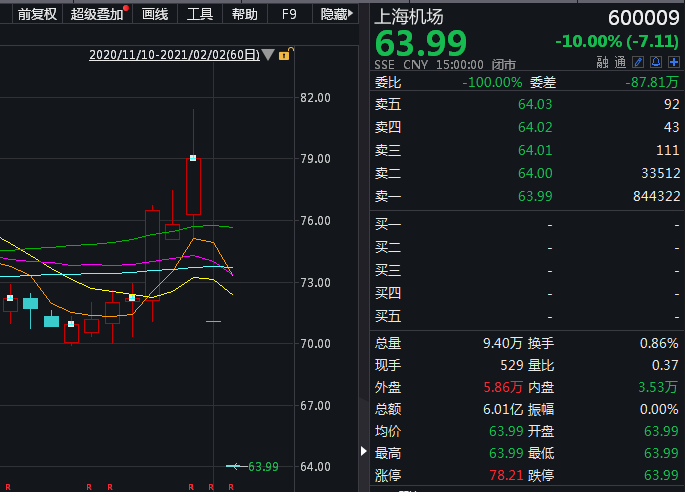Open the 前复权 price adjustment selector

point(36,14)
